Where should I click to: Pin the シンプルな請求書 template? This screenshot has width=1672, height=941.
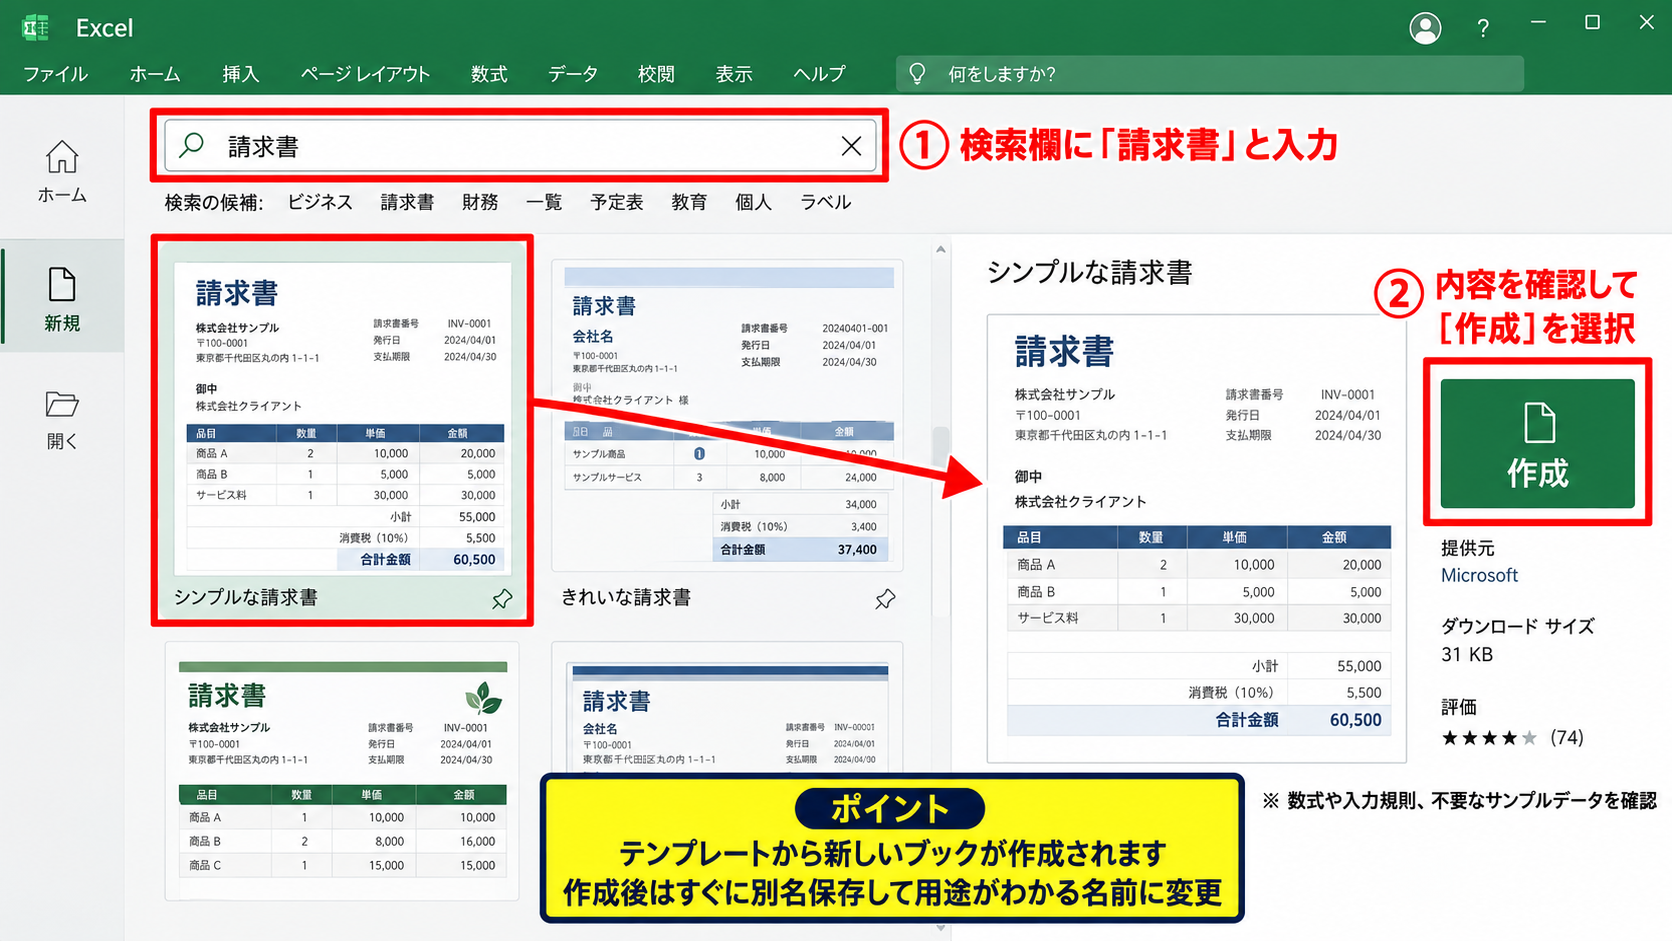point(502,599)
